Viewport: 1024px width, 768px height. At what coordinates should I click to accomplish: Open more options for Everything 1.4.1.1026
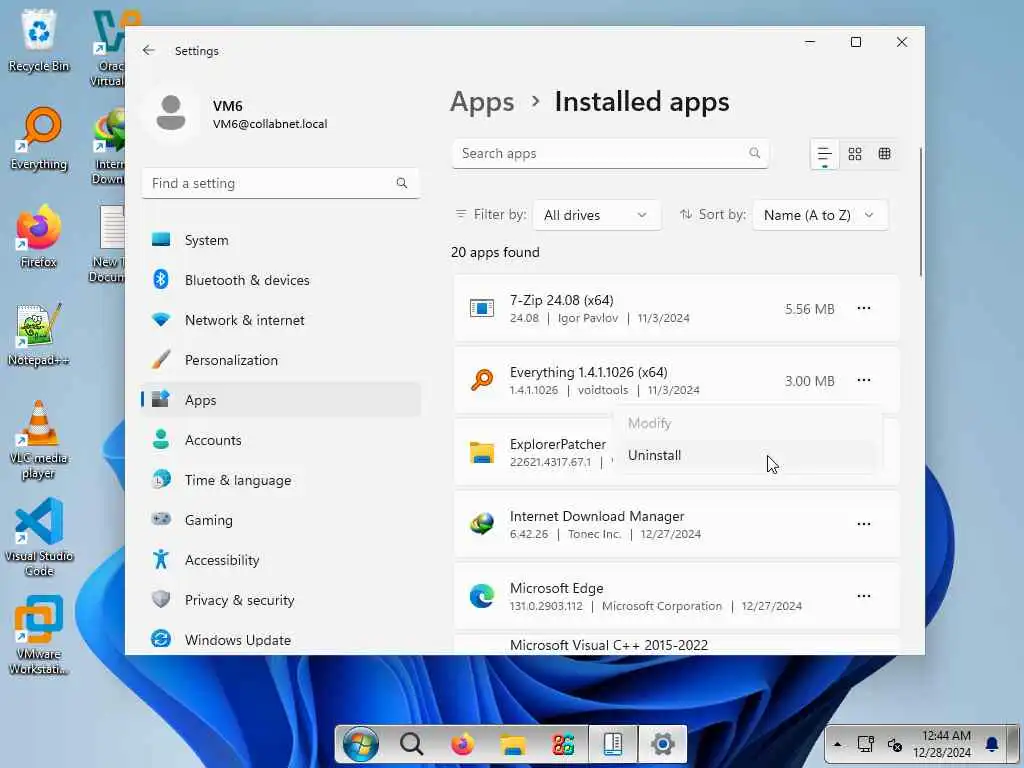[x=863, y=380]
